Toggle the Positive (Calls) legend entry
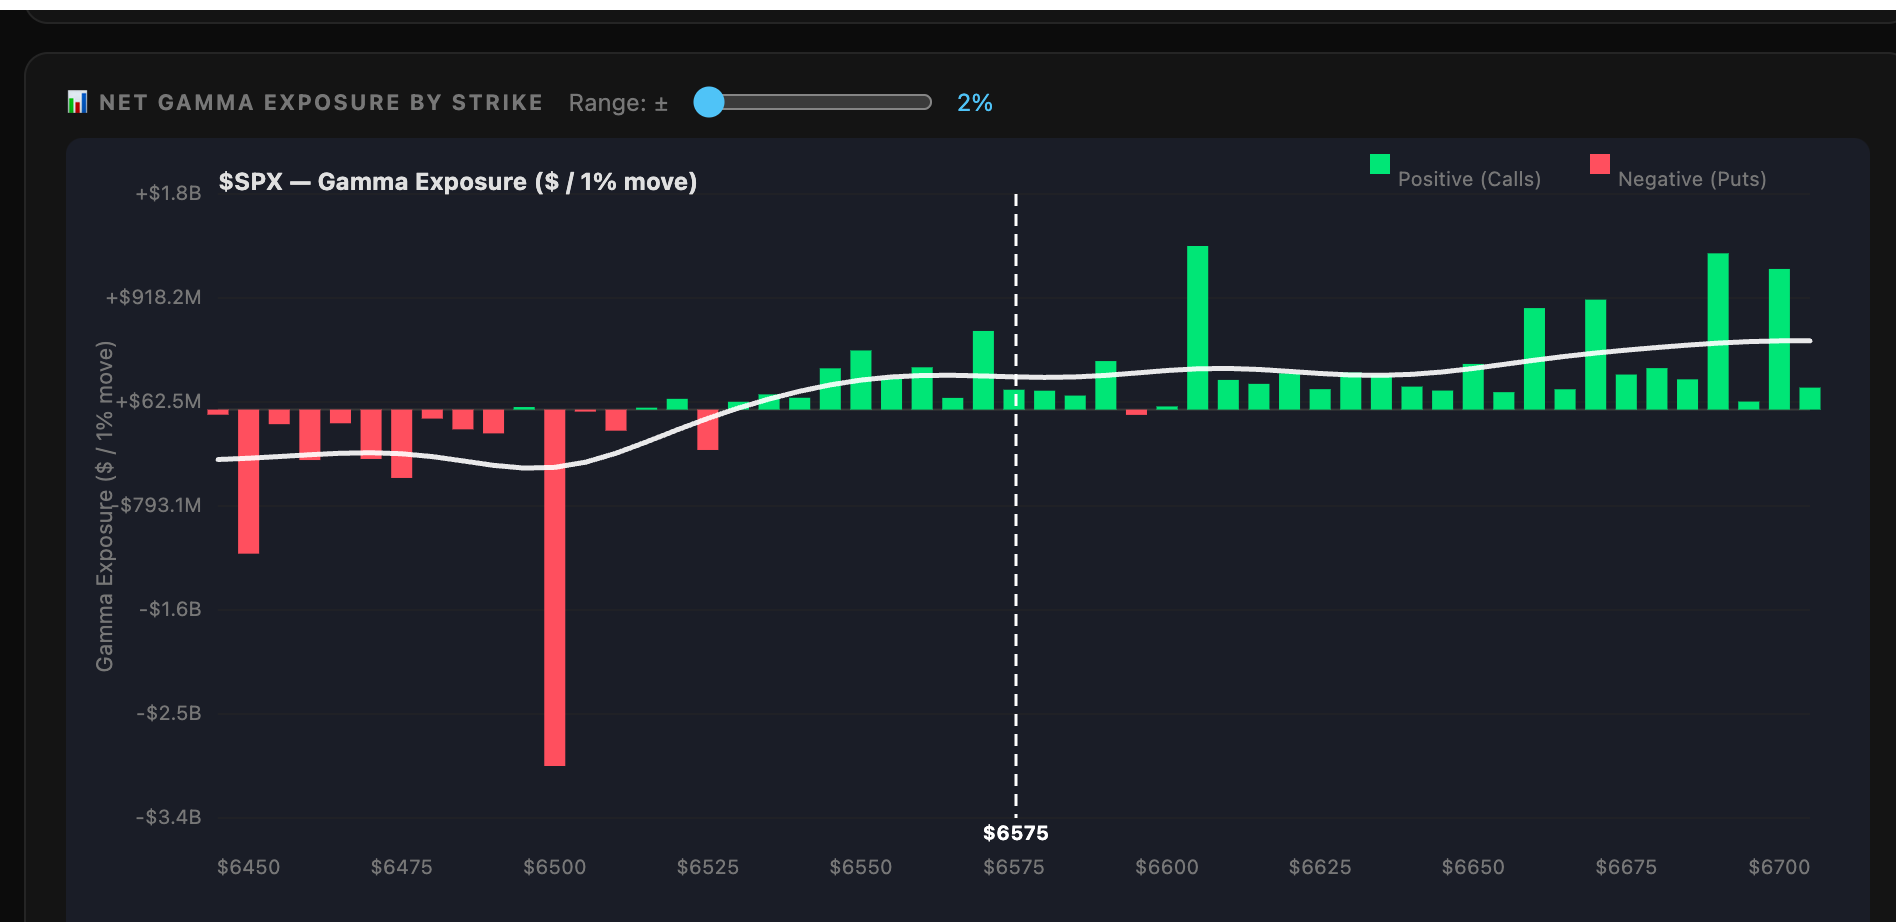 tap(1455, 172)
